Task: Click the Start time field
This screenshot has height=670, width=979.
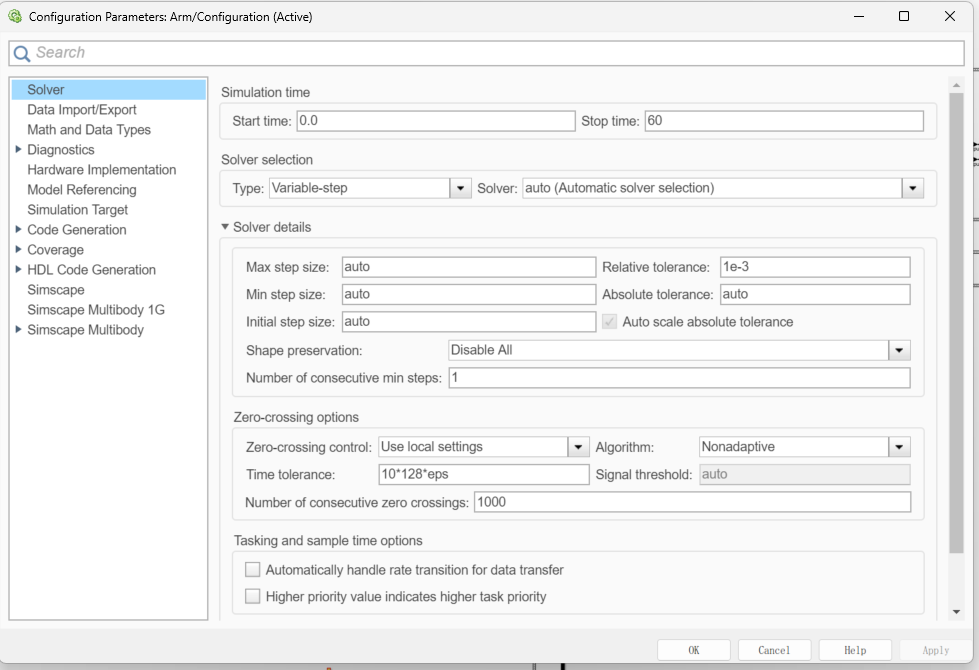Action: (436, 121)
